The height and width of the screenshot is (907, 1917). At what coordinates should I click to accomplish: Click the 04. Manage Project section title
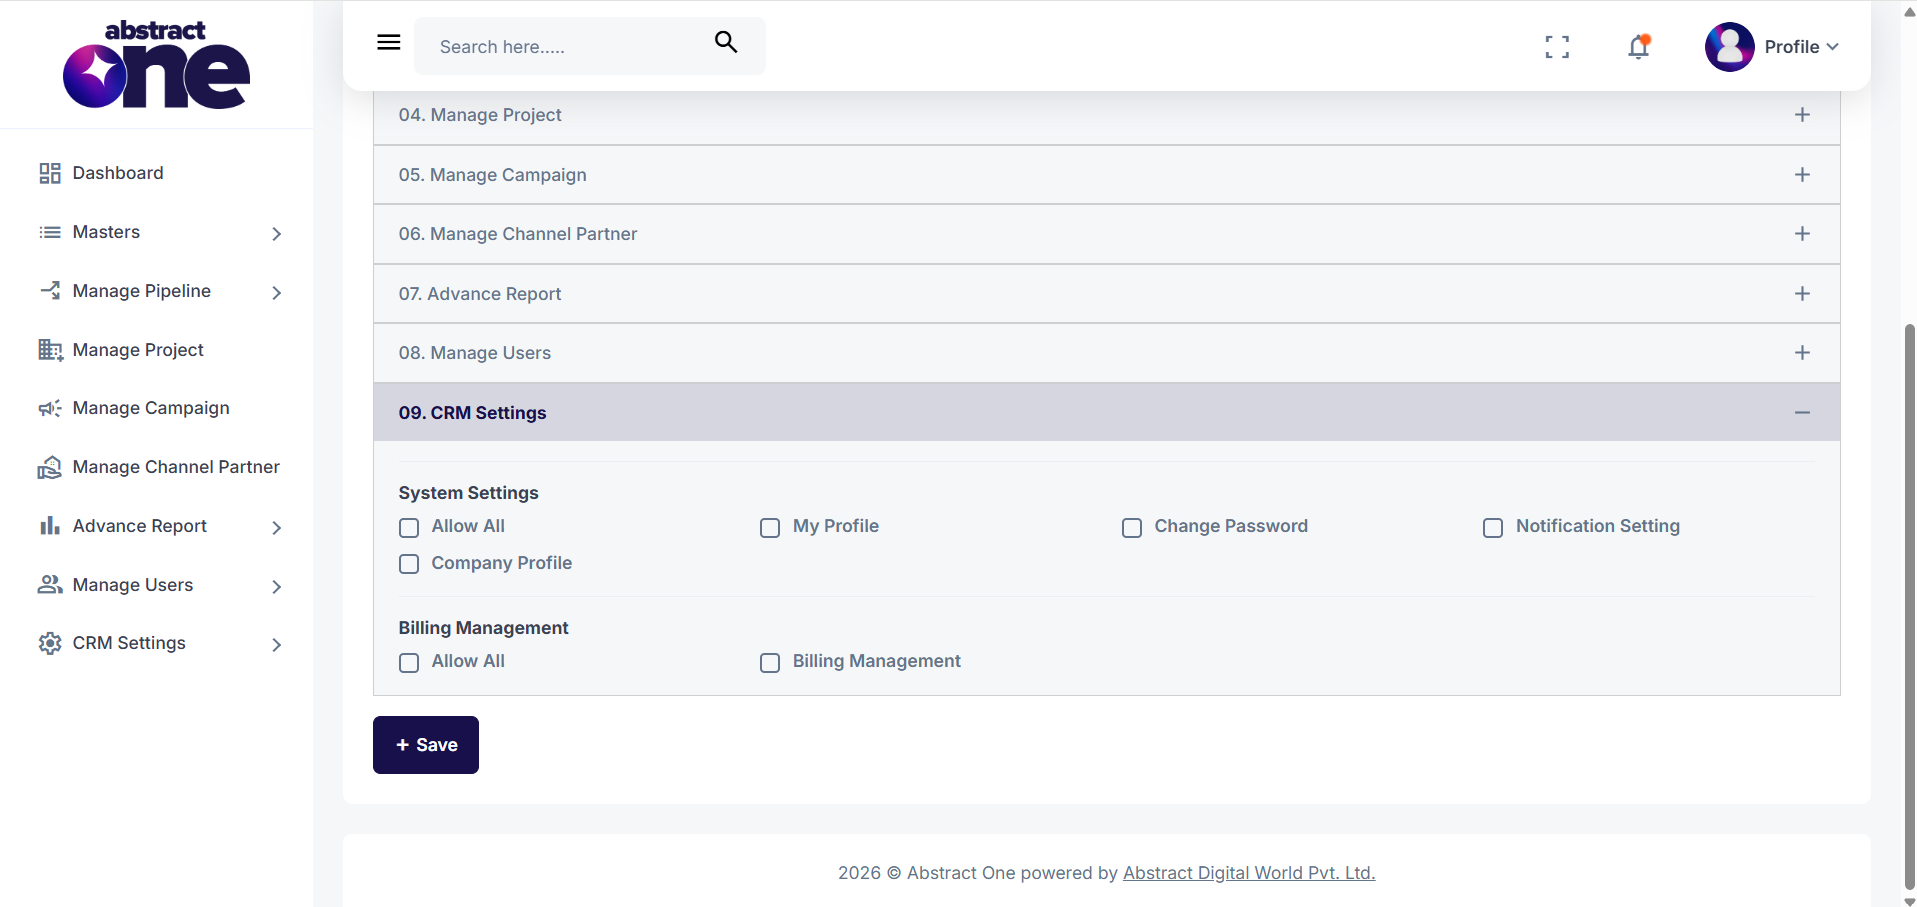click(480, 115)
